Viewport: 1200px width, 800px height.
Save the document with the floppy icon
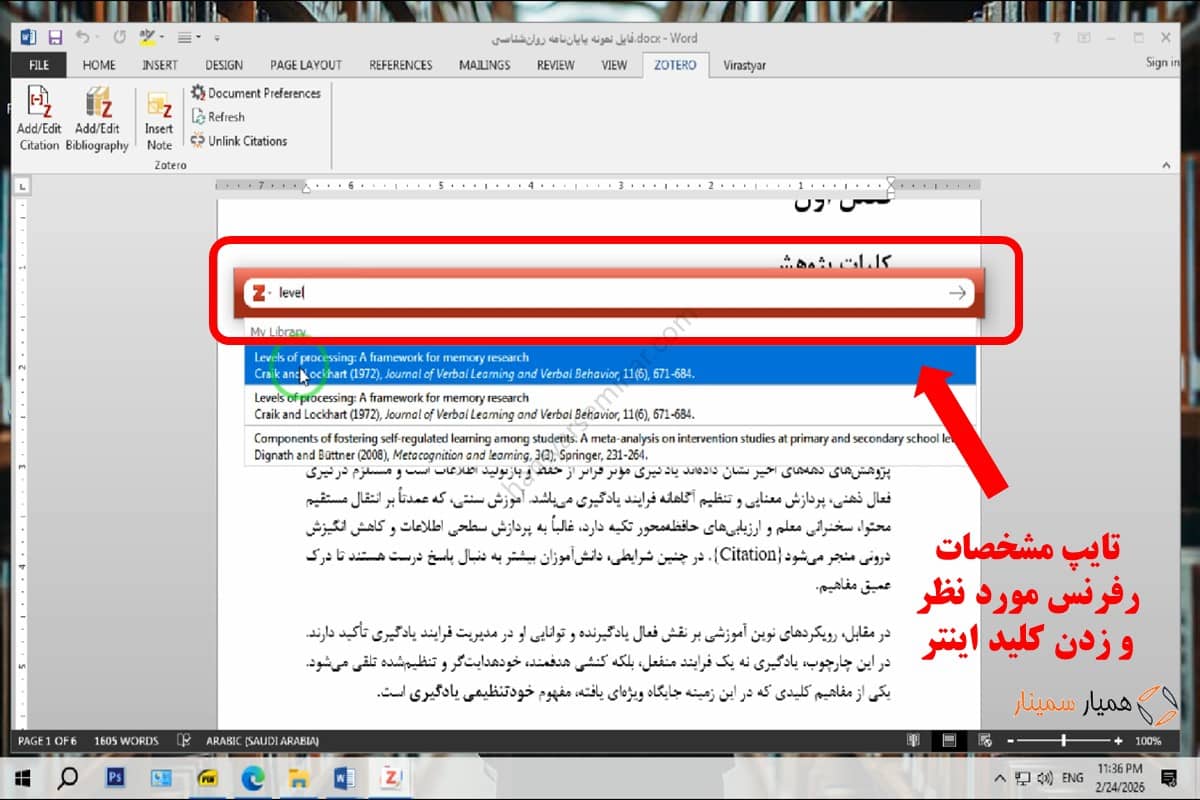point(55,37)
